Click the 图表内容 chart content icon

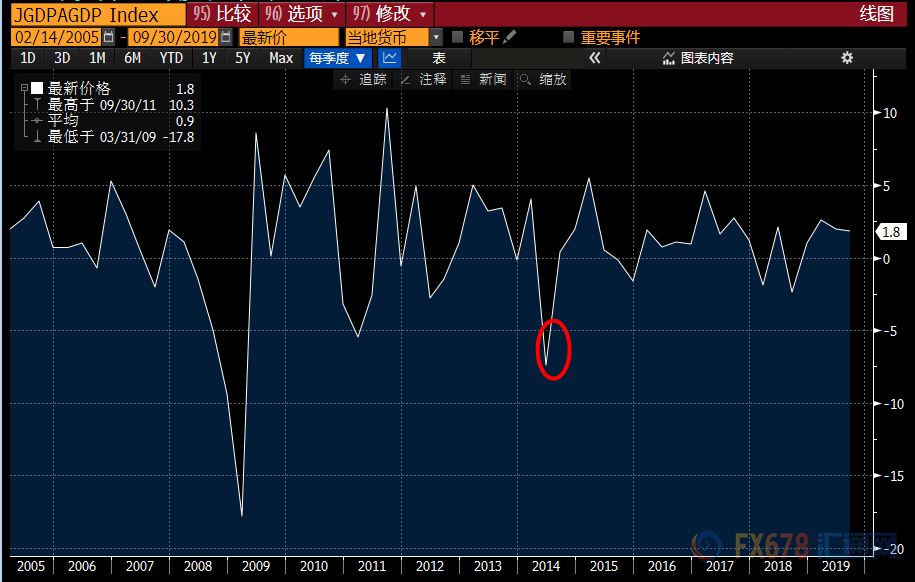(x=669, y=58)
